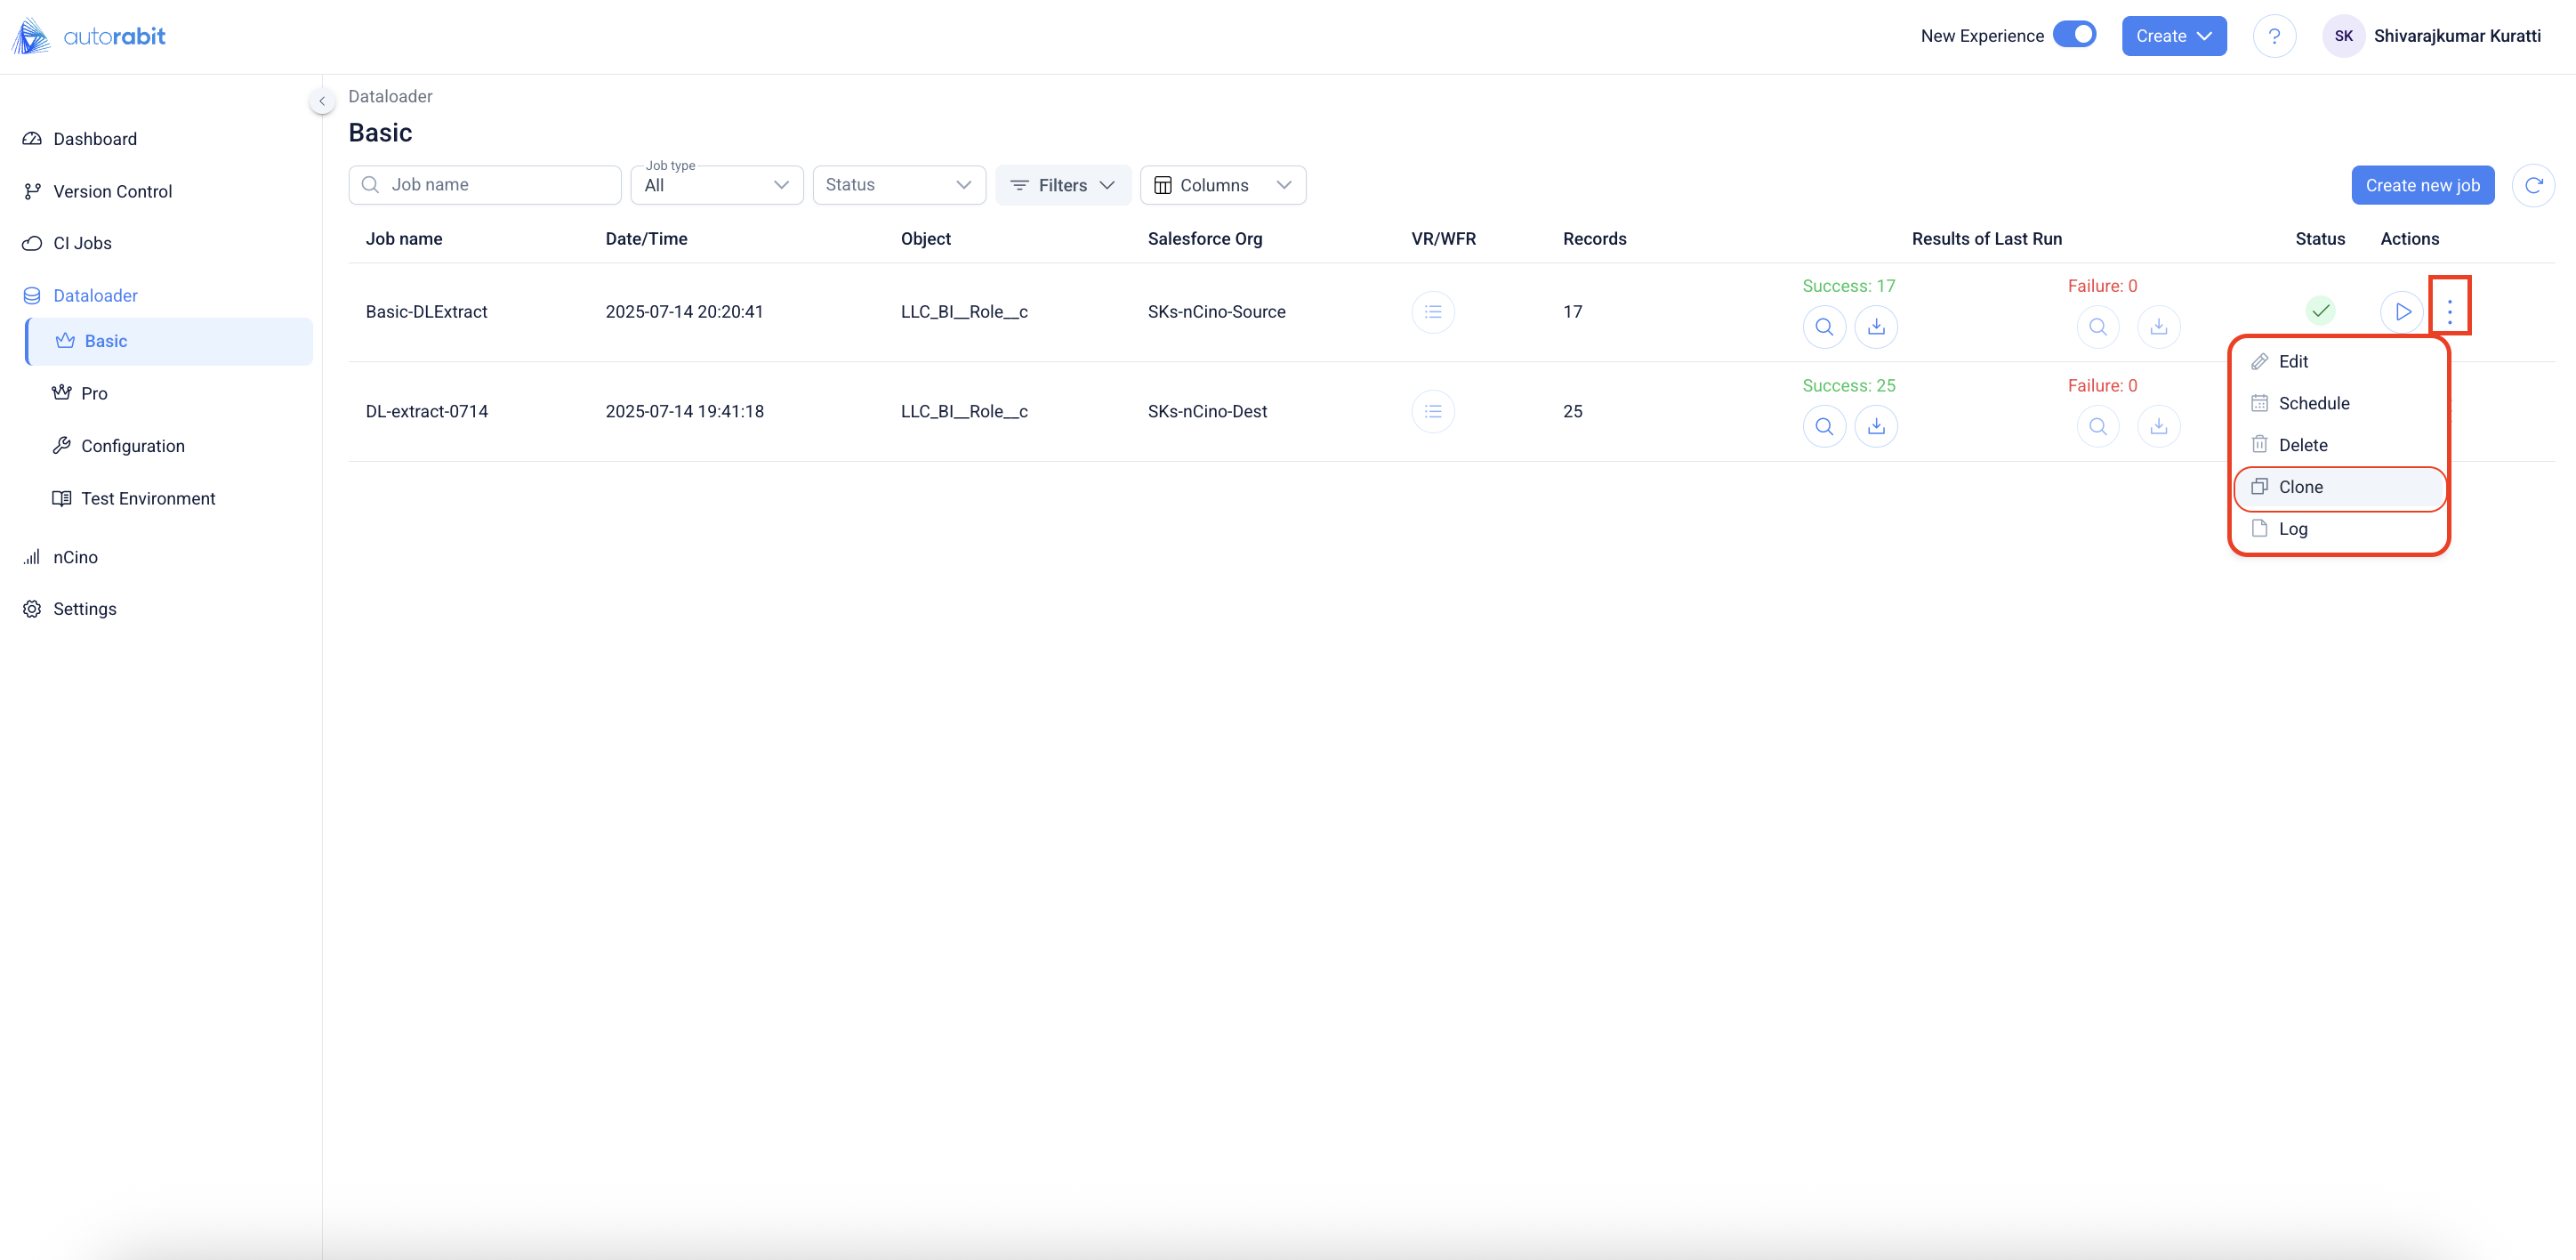The width and height of the screenshot is (2576, 1260).
Task: Open the Pro dataloader page in sidebar
Action: (x=94, y=393)
